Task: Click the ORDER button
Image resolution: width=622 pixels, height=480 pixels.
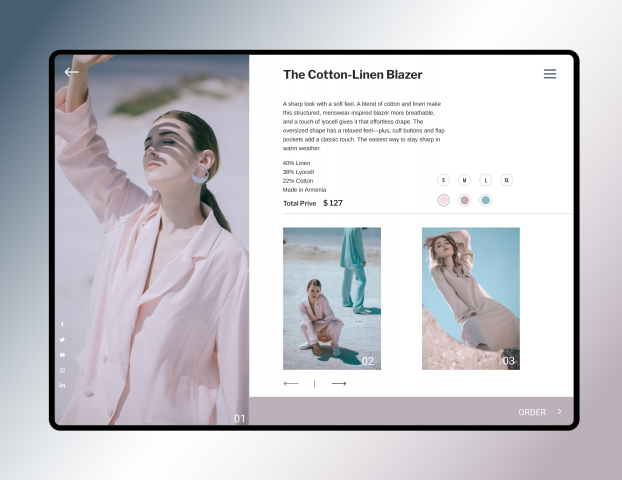Action: coord(532,413)
